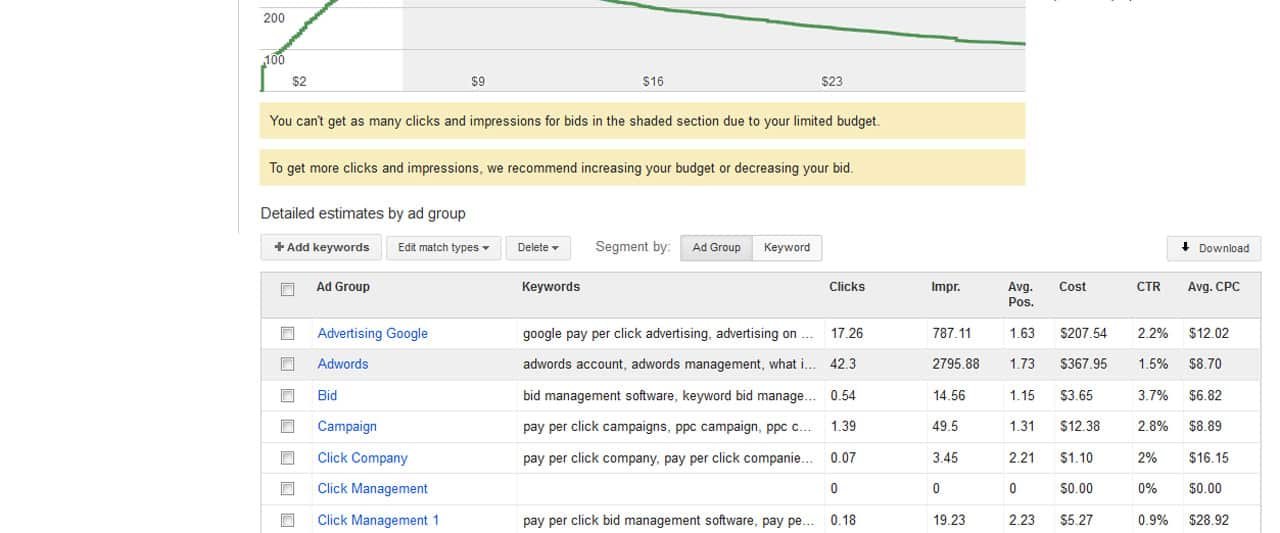This screenshot has height=533, width=1280.
Task: Open the Click Company ad group
Action: pyautogui.click(x=362, y=458)
